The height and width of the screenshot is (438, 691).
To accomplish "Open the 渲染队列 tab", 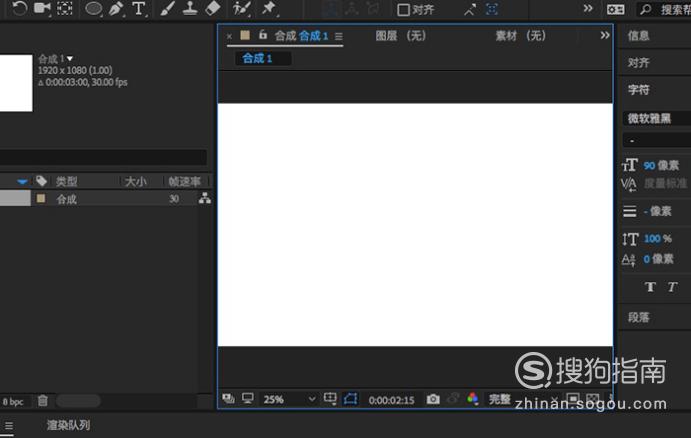I will point(68,425).
